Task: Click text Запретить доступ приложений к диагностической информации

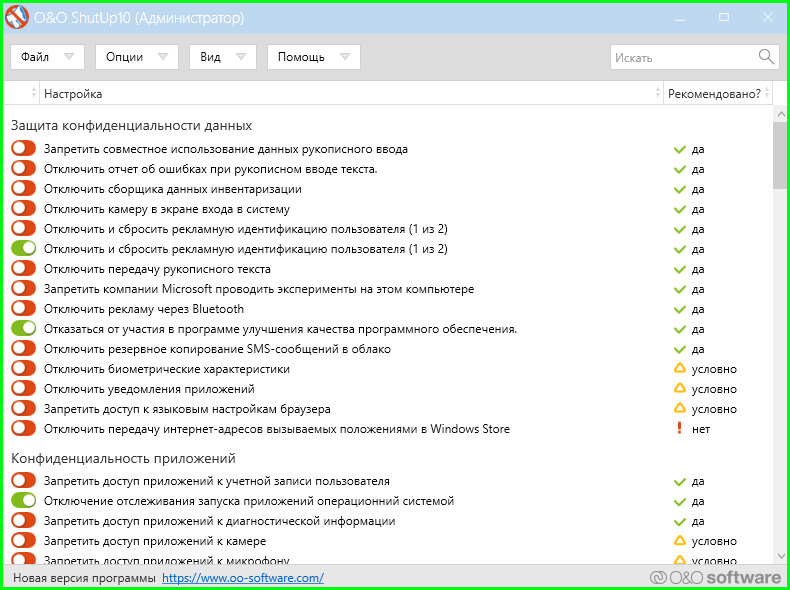Action: (x=220, y=521)
